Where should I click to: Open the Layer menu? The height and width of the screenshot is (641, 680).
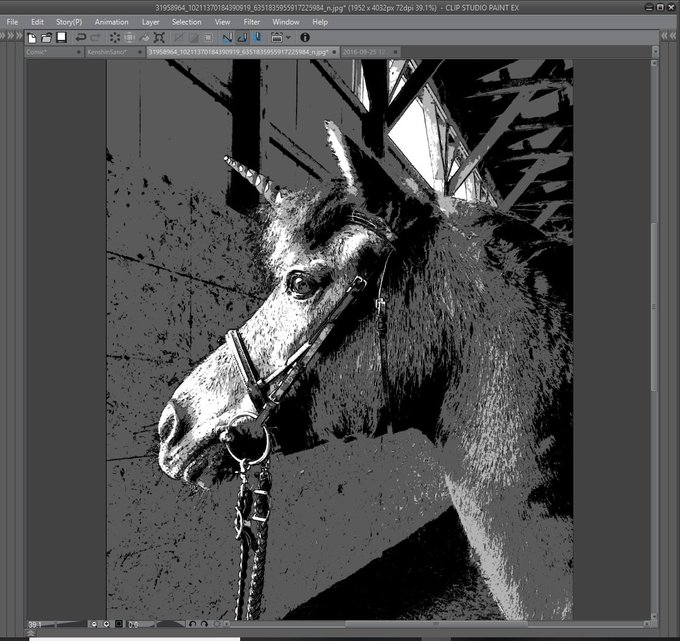click(150, 22)
